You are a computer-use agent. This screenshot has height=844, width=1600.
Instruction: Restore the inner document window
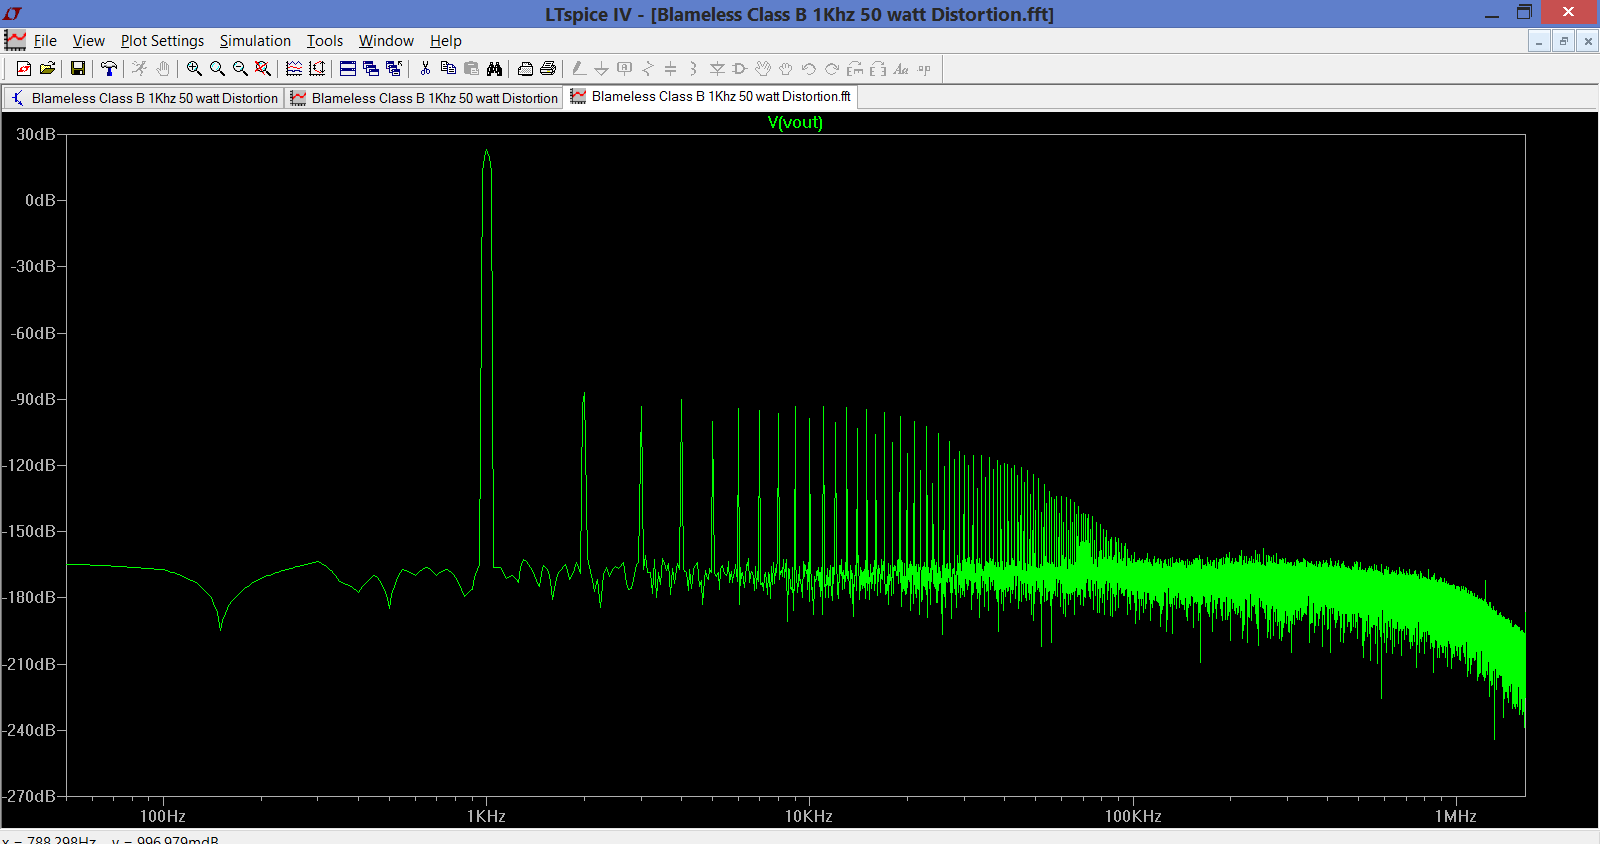point(1563,41)
